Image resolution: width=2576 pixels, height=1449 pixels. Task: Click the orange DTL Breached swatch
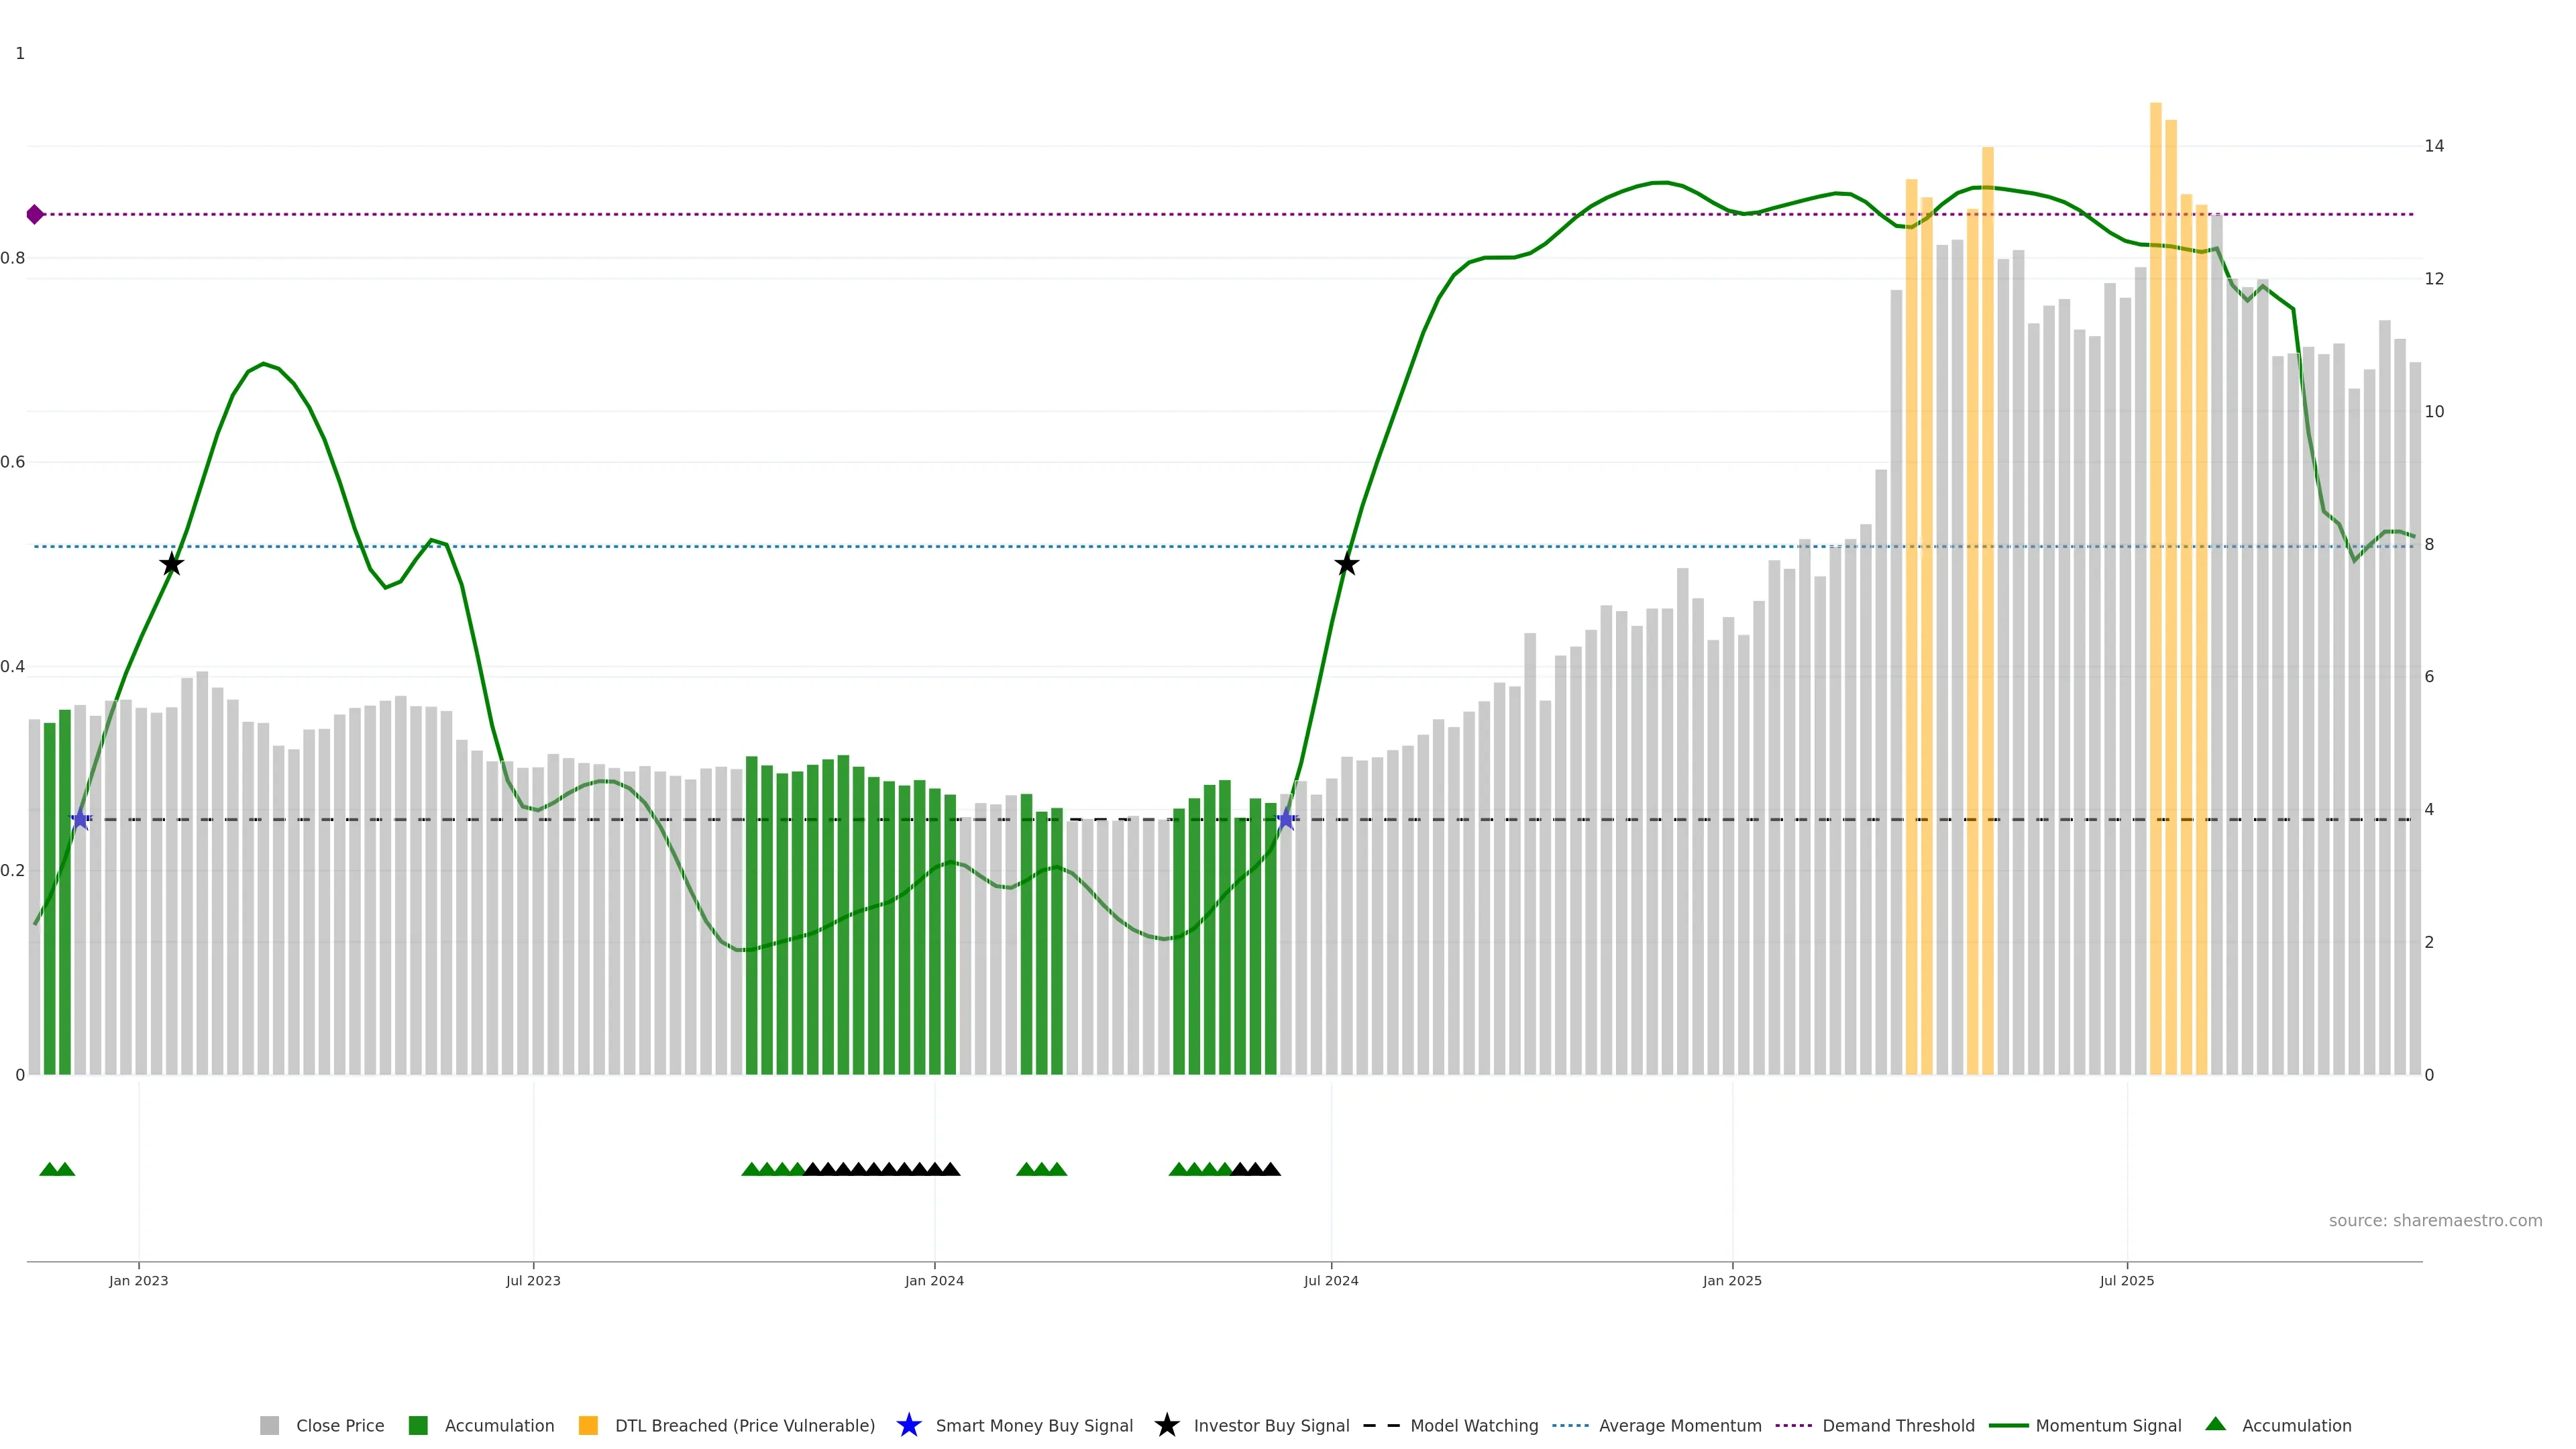coord(588,1425)
